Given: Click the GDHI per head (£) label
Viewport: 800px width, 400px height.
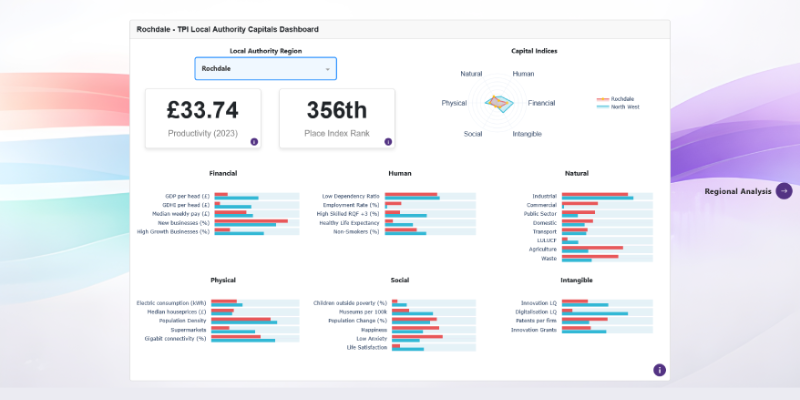Looking at the screenshot, I should click(187, 205).
